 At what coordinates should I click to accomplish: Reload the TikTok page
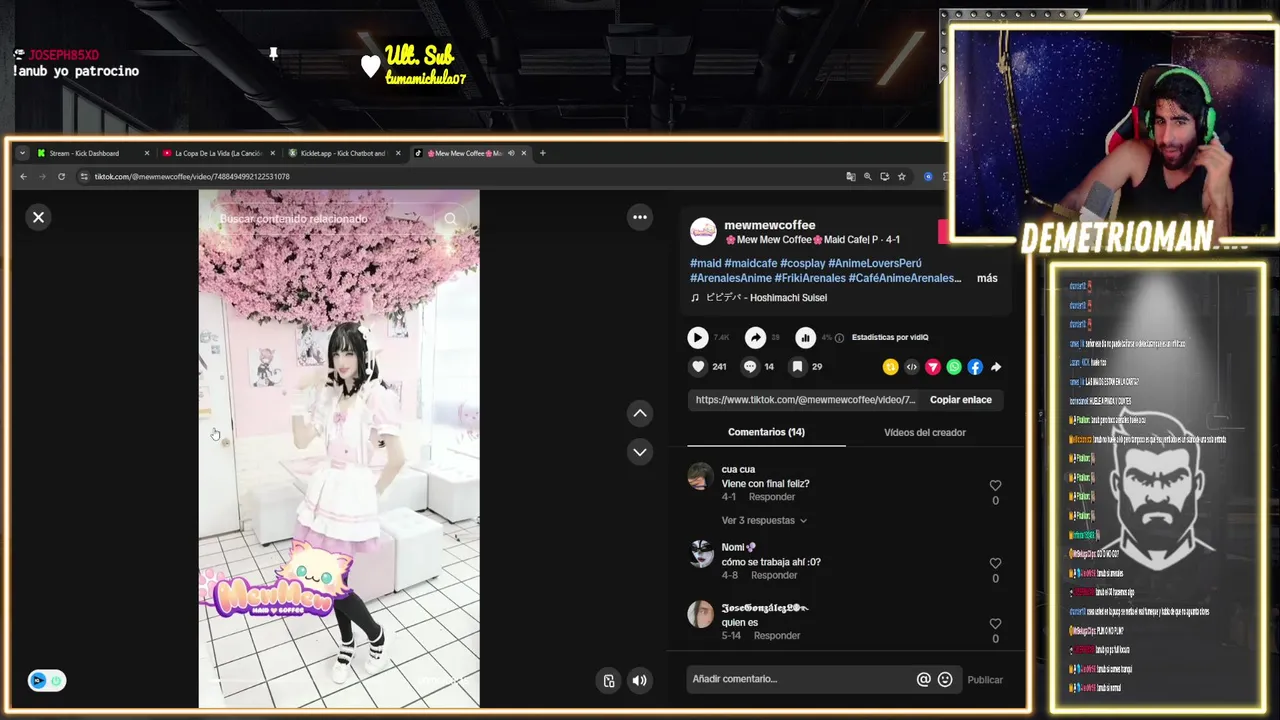(x=61, y=177)
